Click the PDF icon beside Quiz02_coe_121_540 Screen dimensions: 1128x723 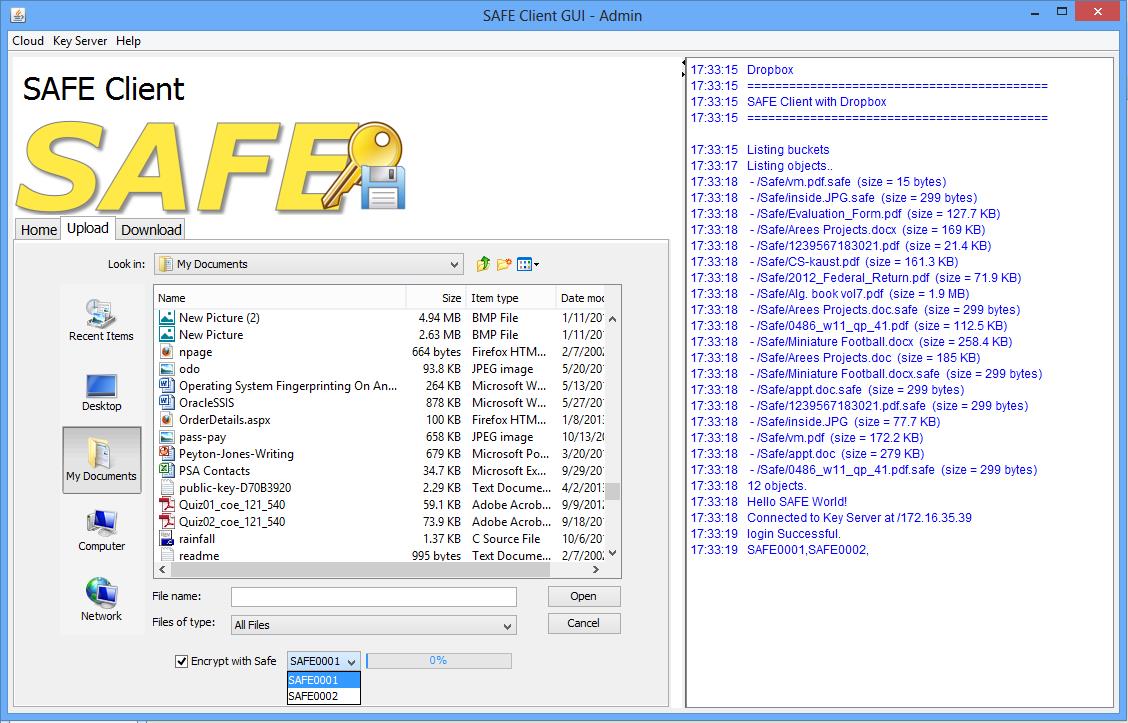point(167,522)
